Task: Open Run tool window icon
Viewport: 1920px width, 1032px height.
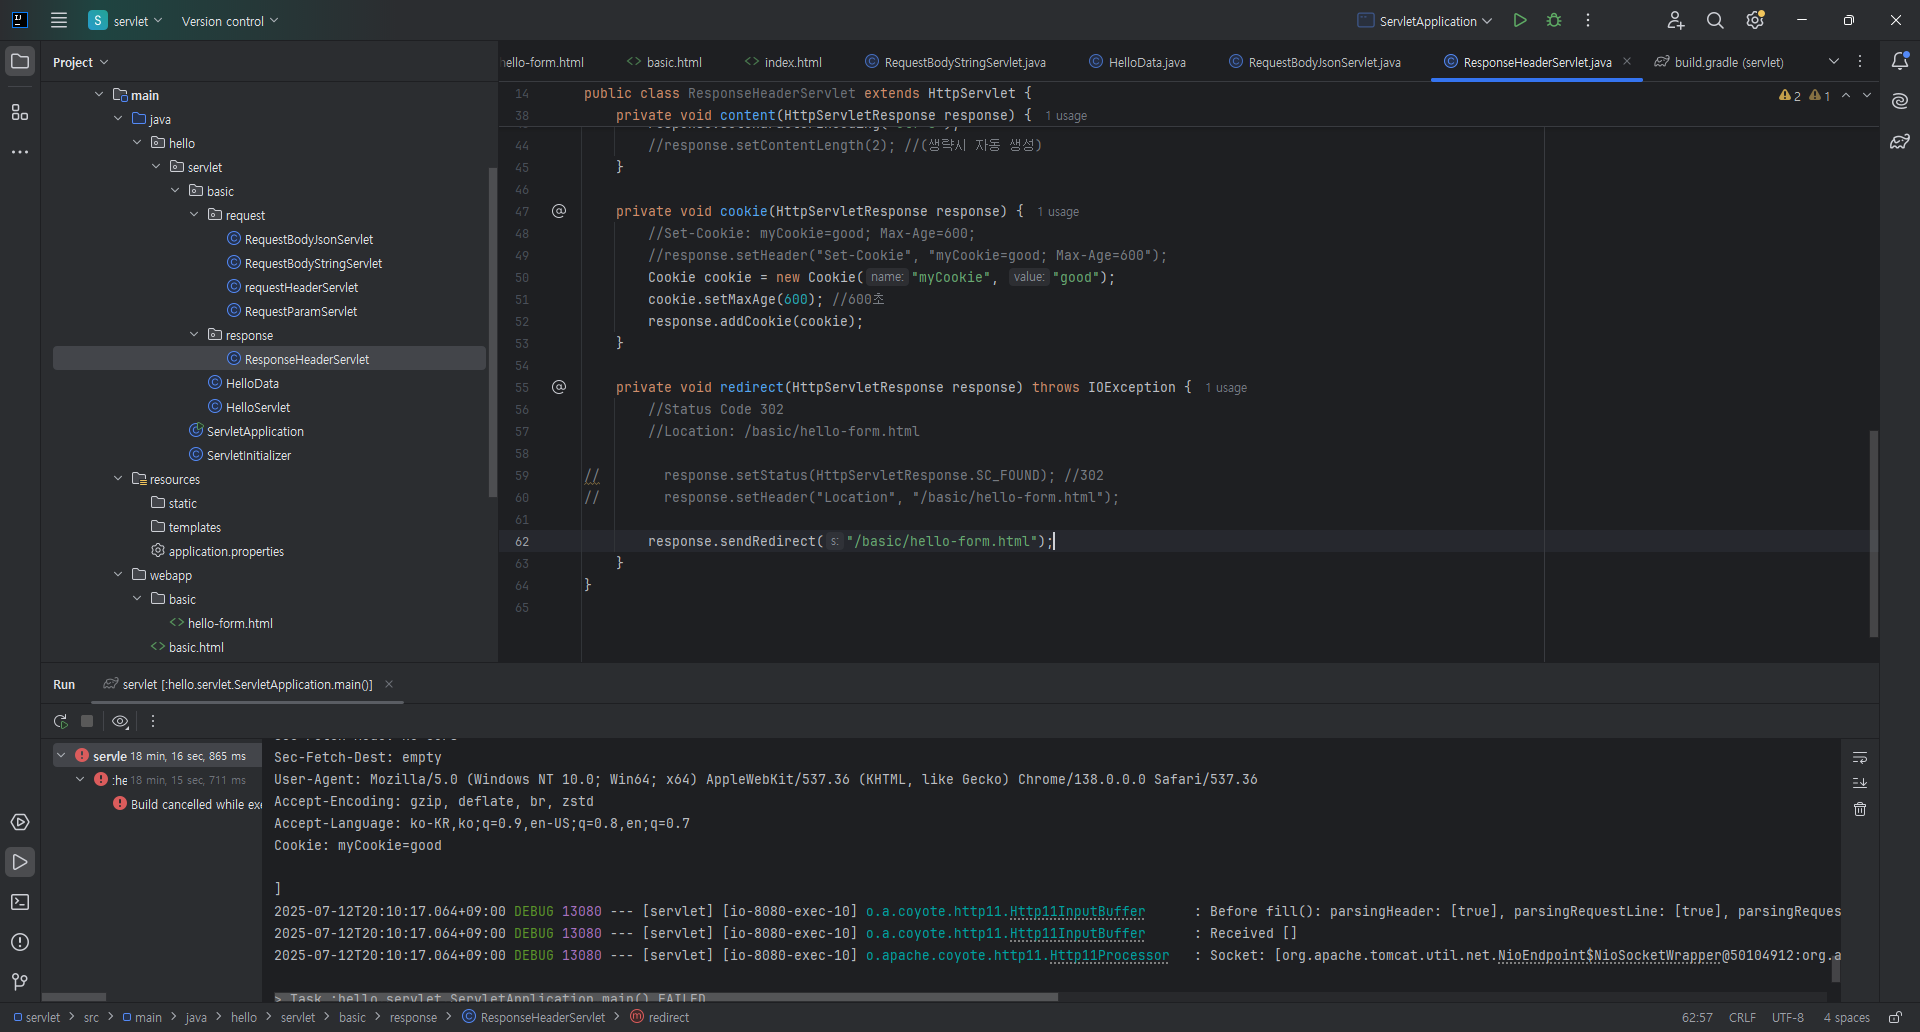Action: pyautogui.click(x=20, y=862)
